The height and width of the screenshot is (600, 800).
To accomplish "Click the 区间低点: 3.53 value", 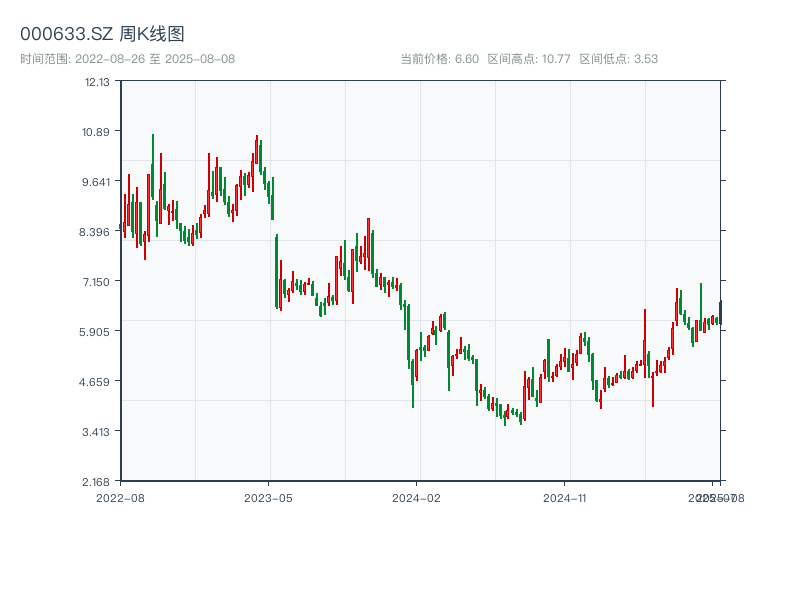I will coord(618,59).
